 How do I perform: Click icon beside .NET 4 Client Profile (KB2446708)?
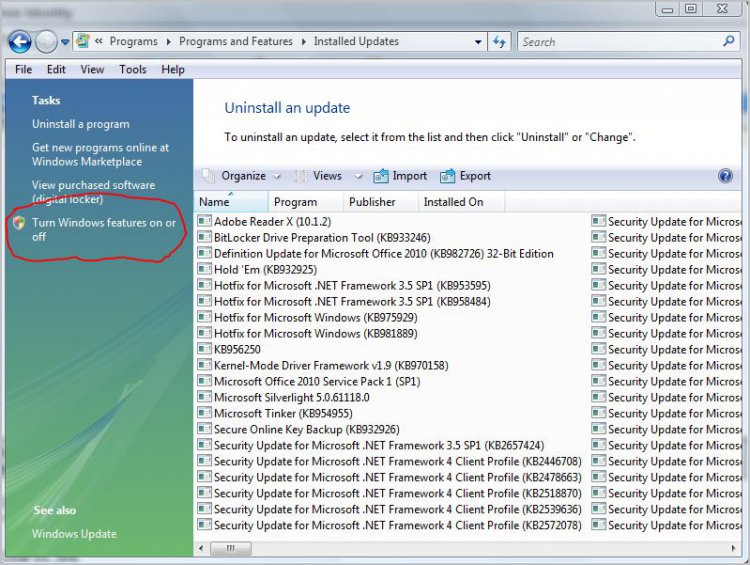coord(204,462)
